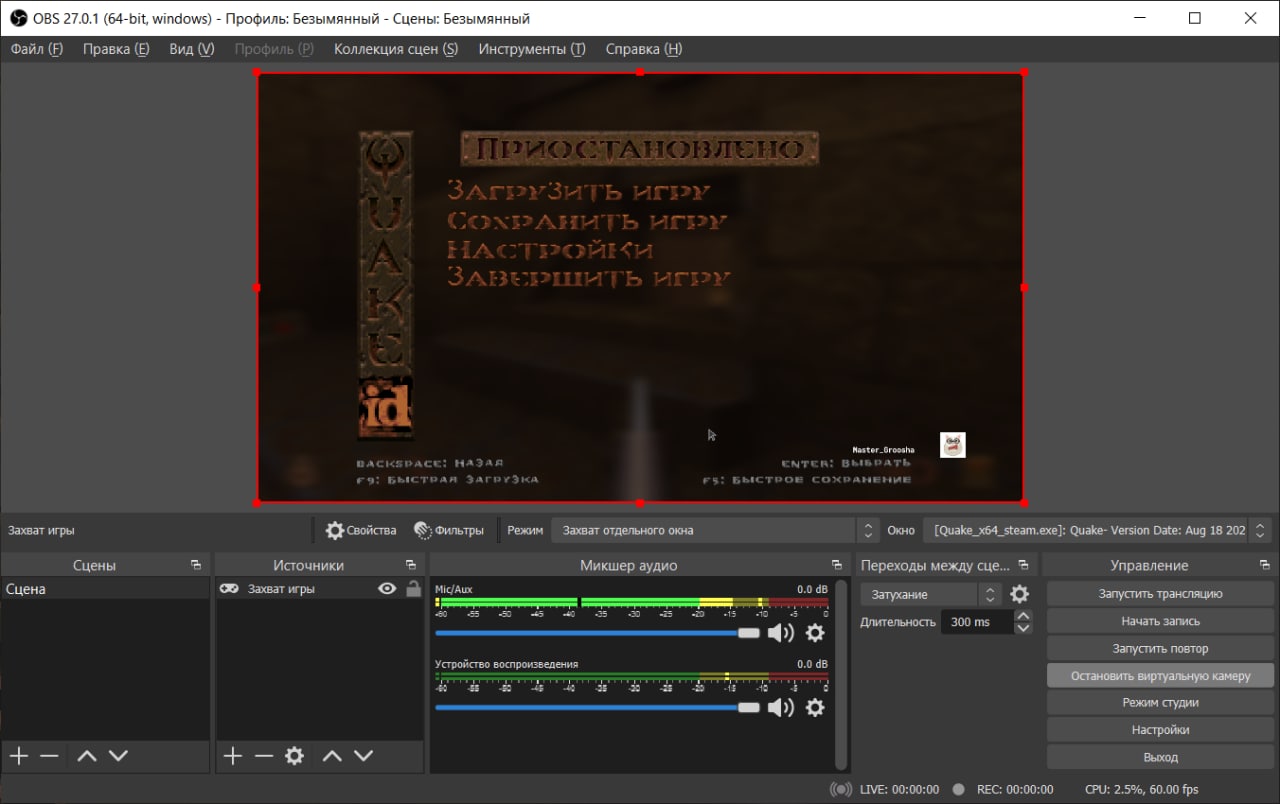Click the CPU: 2.5%, 60.00 fps status text
The height and width of the screenshot is (804, 1280).
(x=1141, y=789)
